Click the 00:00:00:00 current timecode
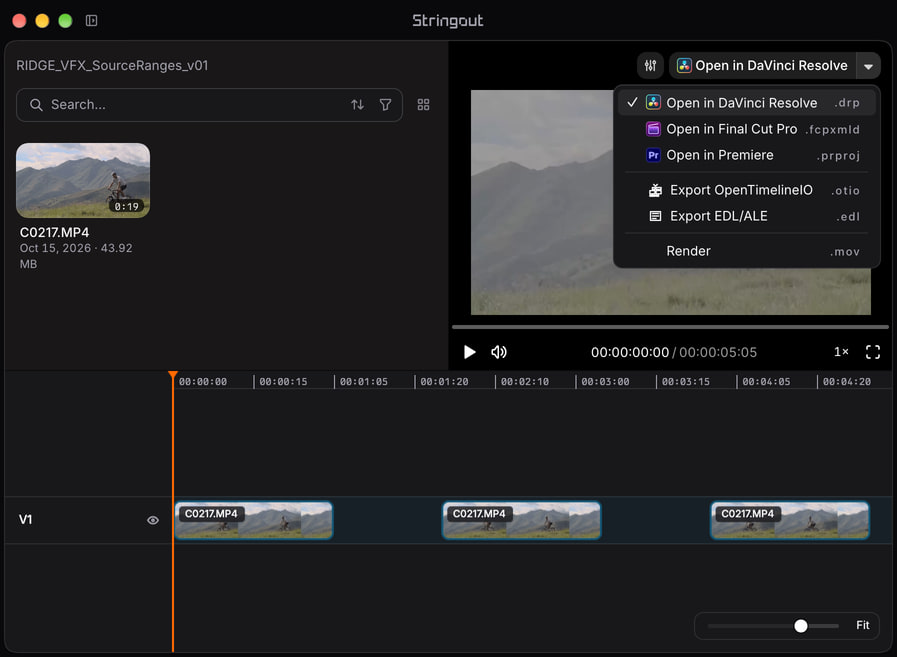Screen dimensions: 897x657 (x=630, y=352)
